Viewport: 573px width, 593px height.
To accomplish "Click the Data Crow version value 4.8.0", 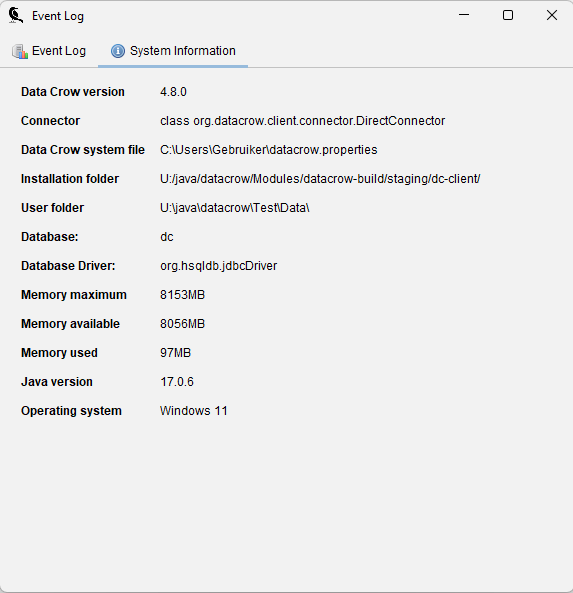I will click(x=173, y=92).
